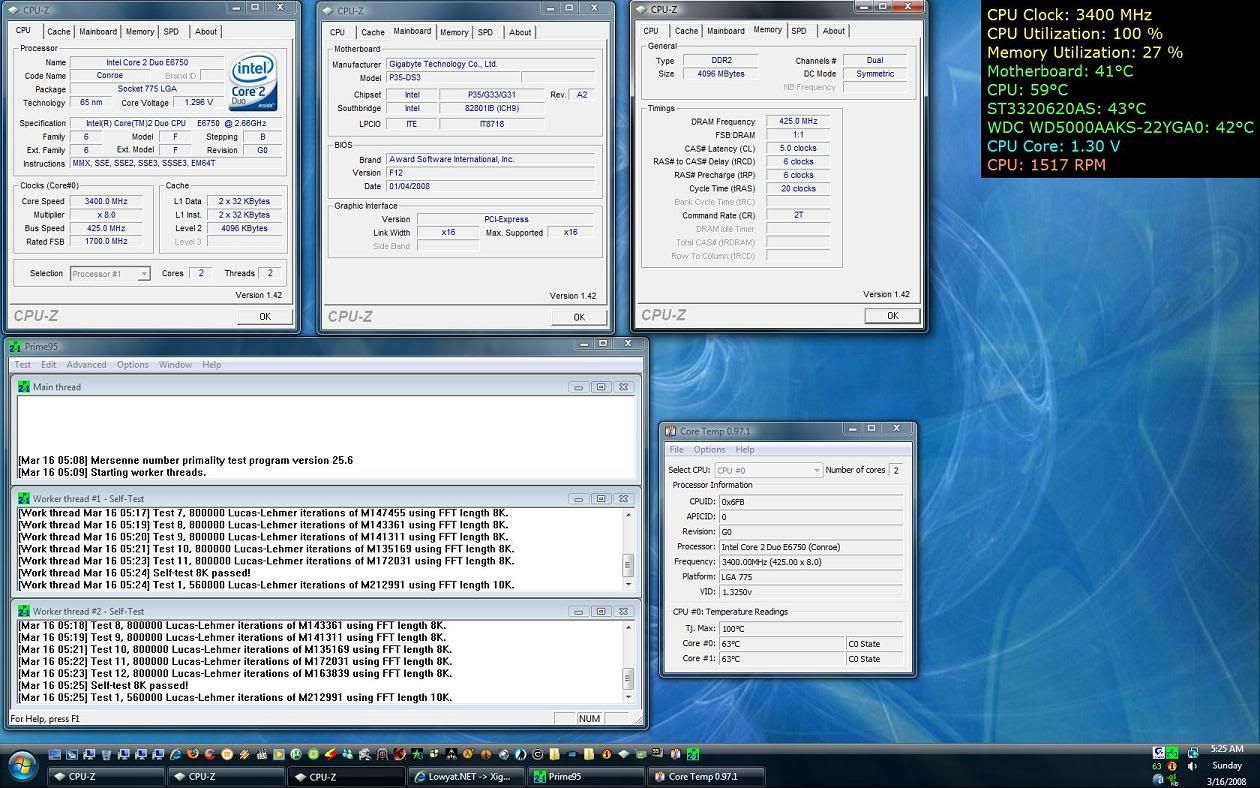Switch to Lowyat.NET browser taskbar button

pos(467,776)
